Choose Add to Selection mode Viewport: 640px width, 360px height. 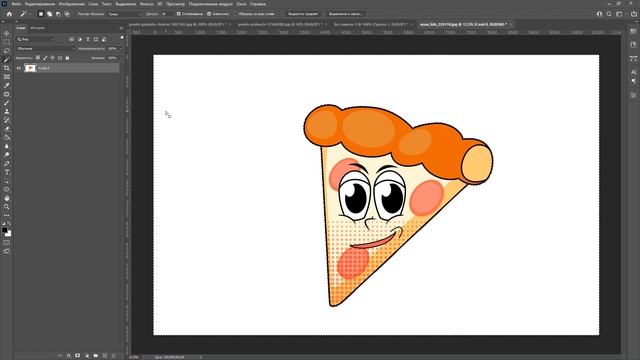(49, 14)
